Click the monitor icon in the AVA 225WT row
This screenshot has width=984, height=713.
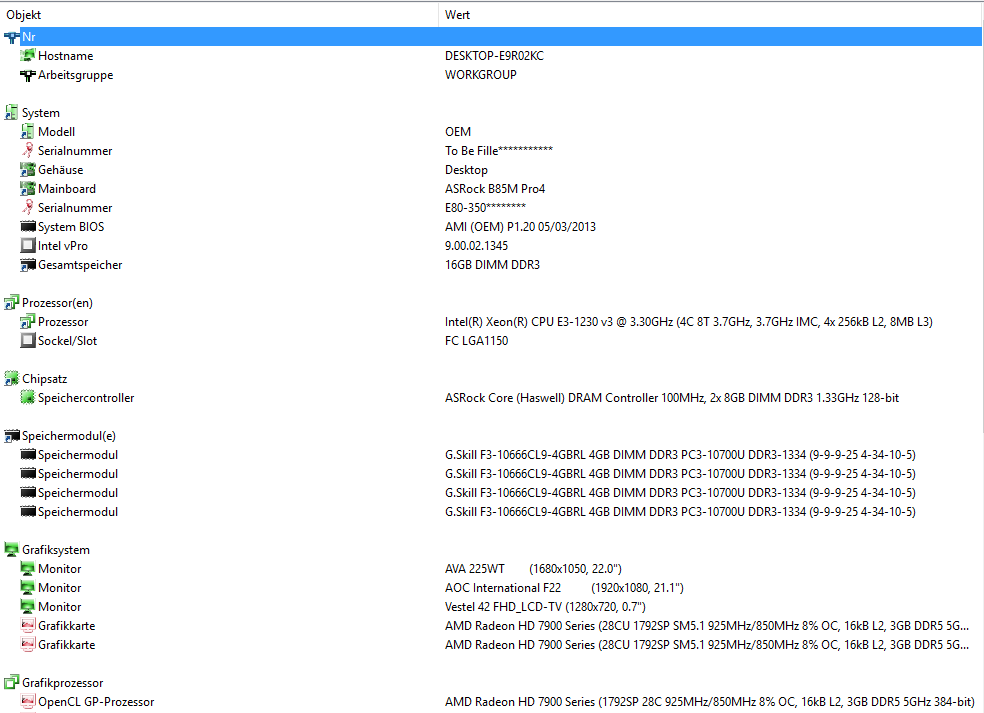pyautogui.click(x=28, y=569)
